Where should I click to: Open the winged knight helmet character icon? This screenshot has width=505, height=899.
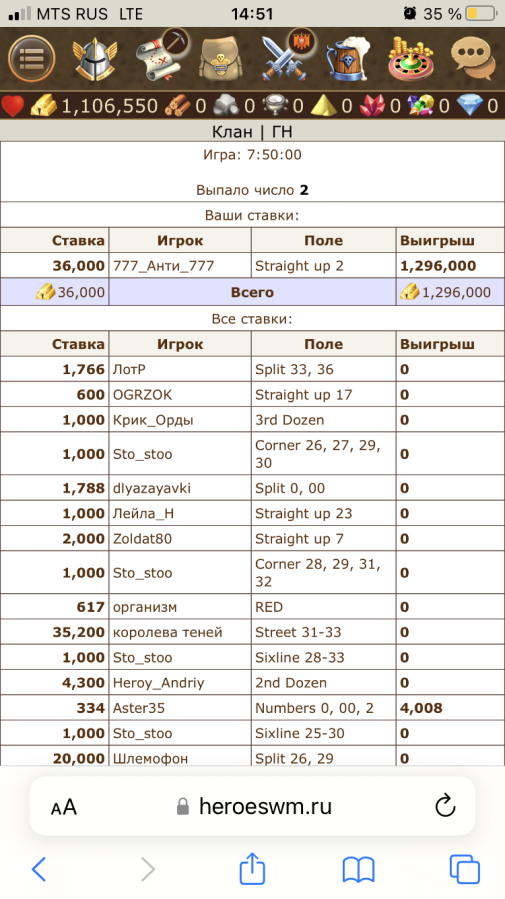pyautogui.click(x=94, y=58)
